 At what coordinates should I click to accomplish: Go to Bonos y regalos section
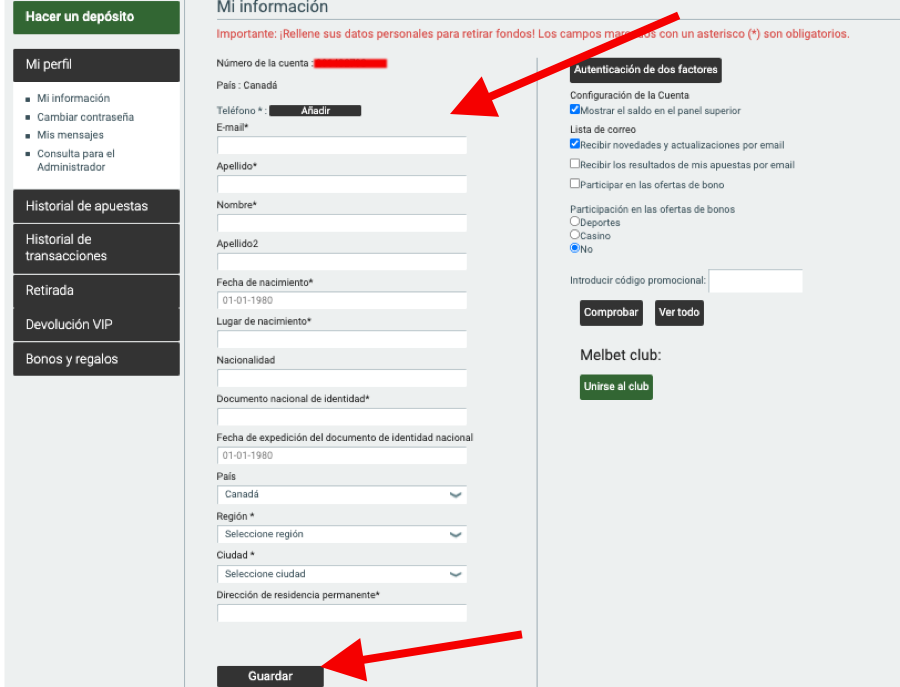[x=96, y=359]
